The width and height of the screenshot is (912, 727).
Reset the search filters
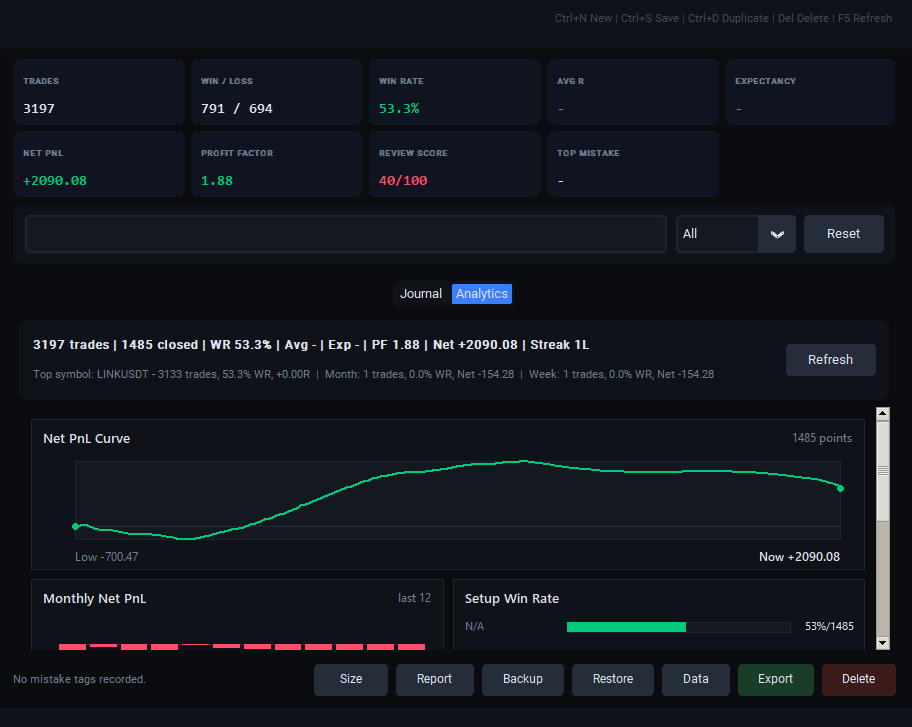843,234
